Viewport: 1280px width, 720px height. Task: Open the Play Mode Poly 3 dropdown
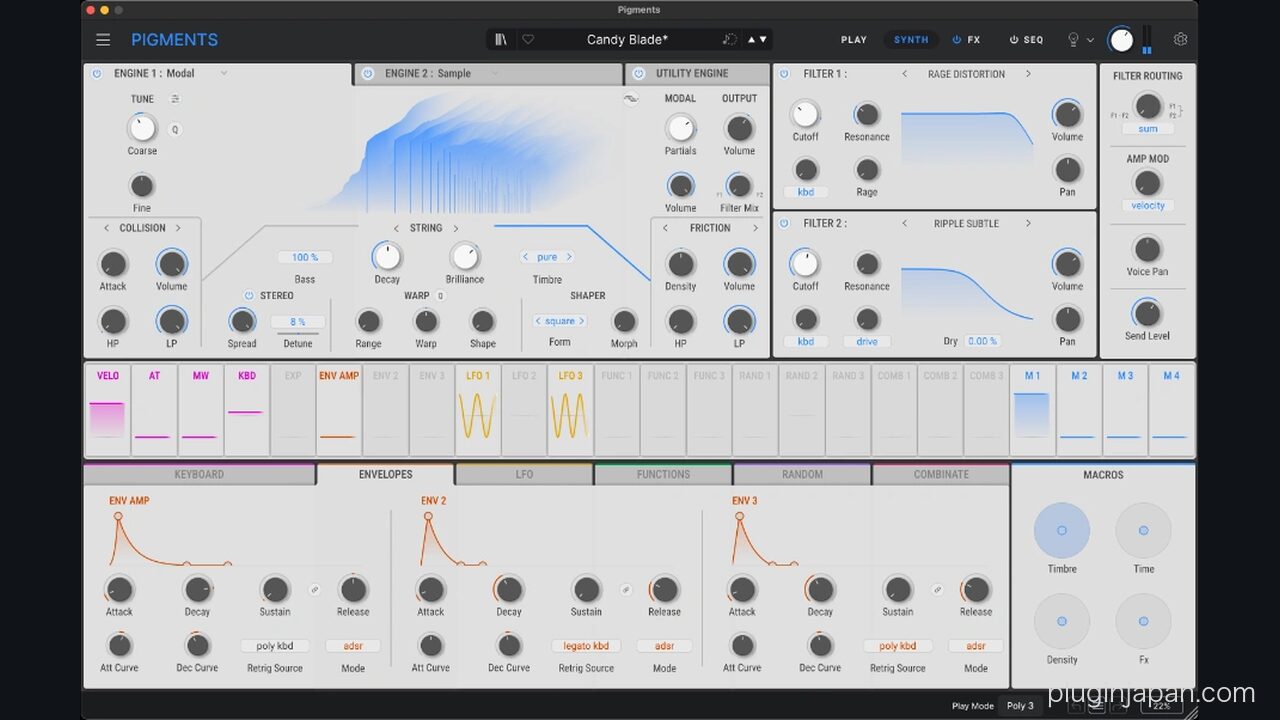tap(1020, 706)
